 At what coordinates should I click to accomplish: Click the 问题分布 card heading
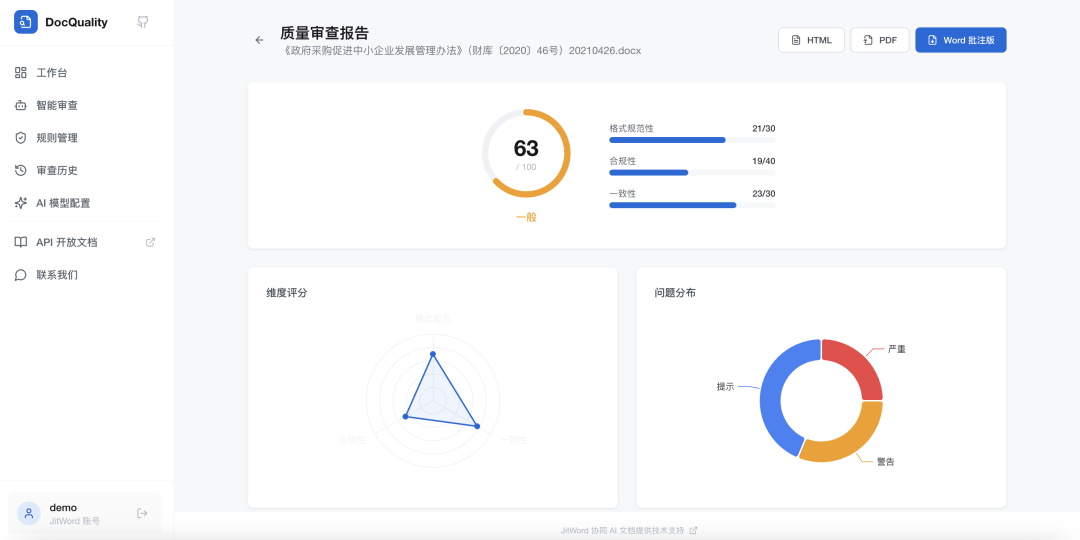675,293
